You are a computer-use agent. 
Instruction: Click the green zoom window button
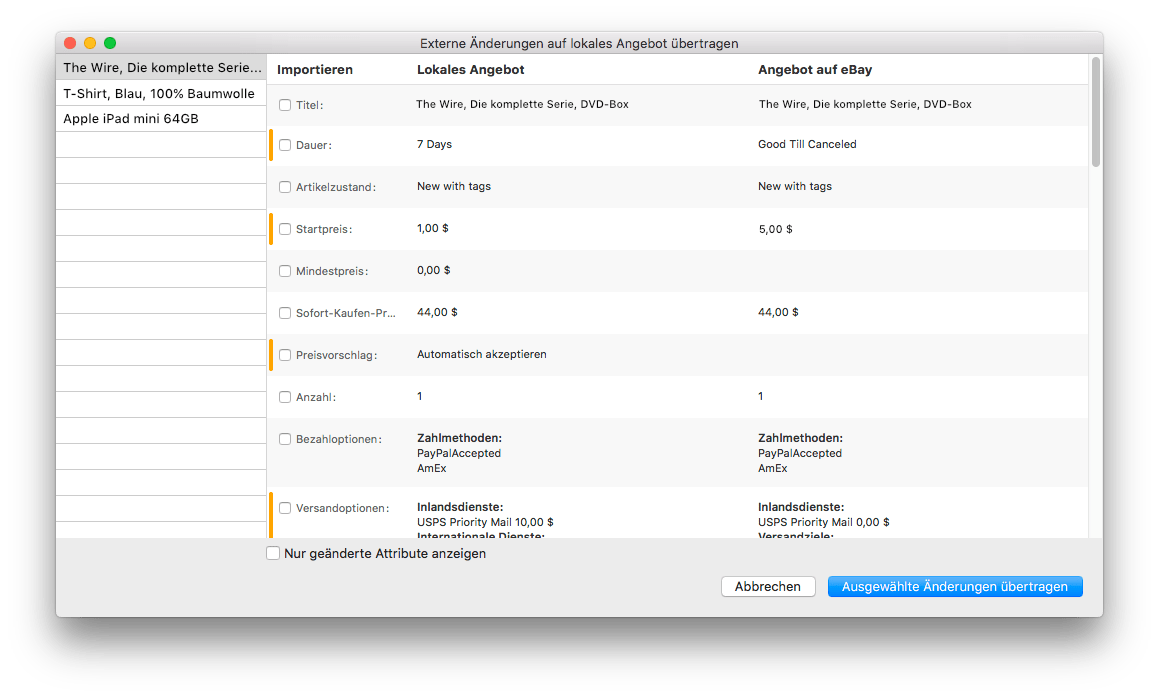click(110, 43)
